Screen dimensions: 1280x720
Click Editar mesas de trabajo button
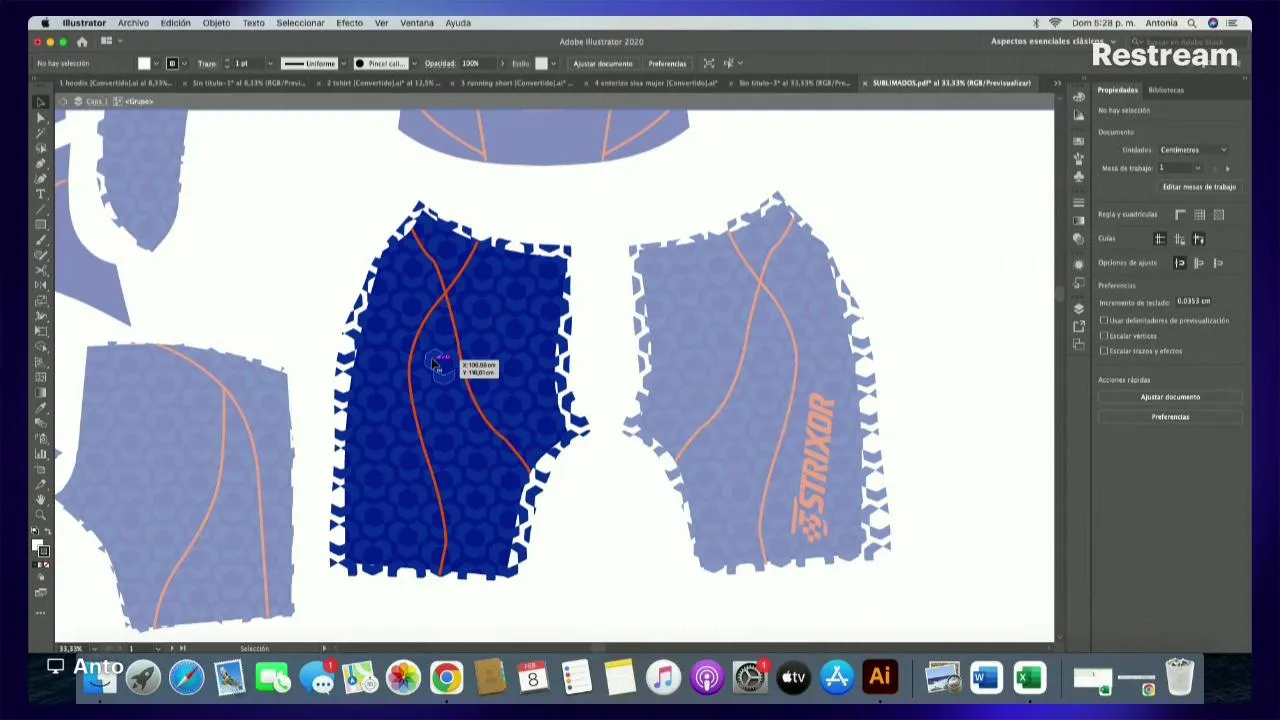pos(1199,187)
